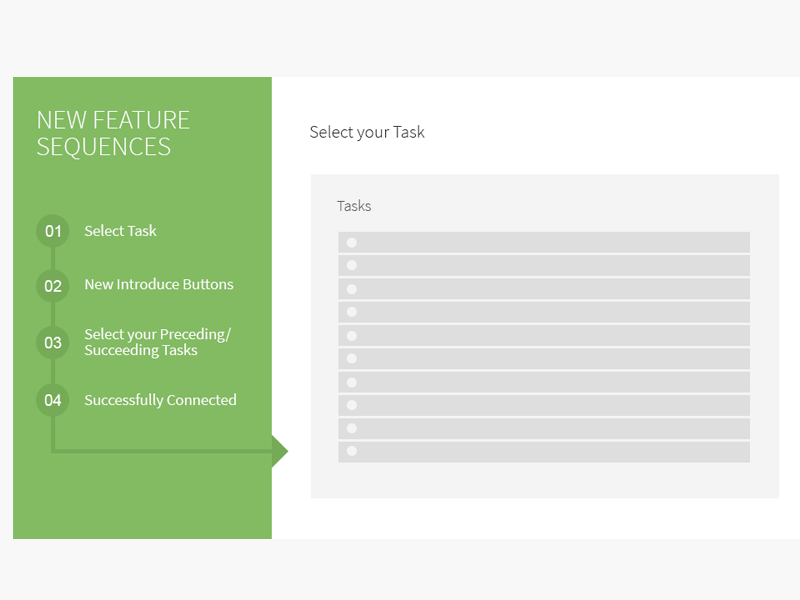
Task: Click the 'Tasks' panel title
Action: point(354,205)
